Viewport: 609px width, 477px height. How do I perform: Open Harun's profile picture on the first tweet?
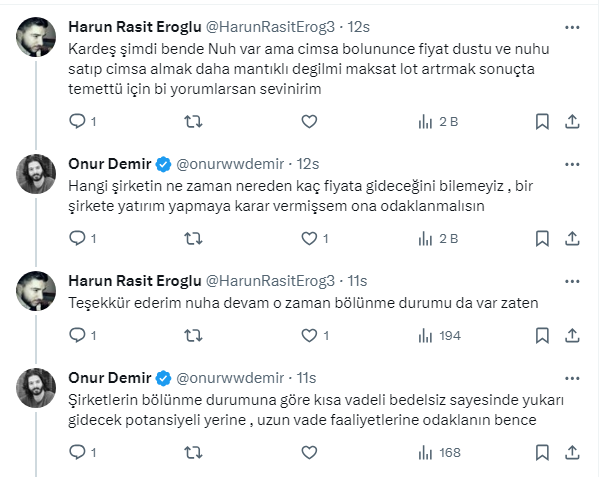[x=36, y=40]
